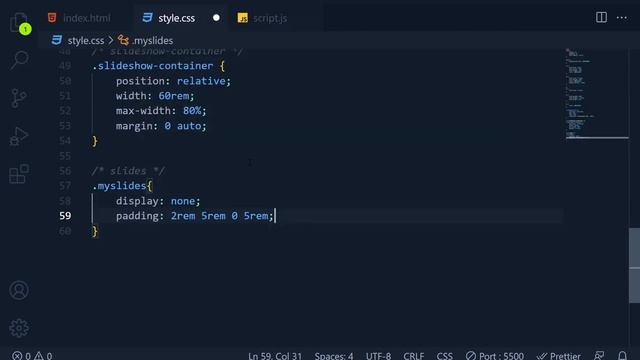Click the margin: 0 auto line

point(161,126)
